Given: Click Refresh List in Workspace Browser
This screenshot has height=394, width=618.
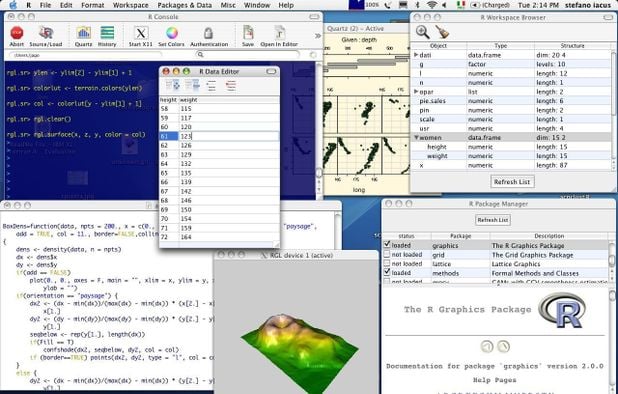Looking at the screenshot, I should pos(512,182).
